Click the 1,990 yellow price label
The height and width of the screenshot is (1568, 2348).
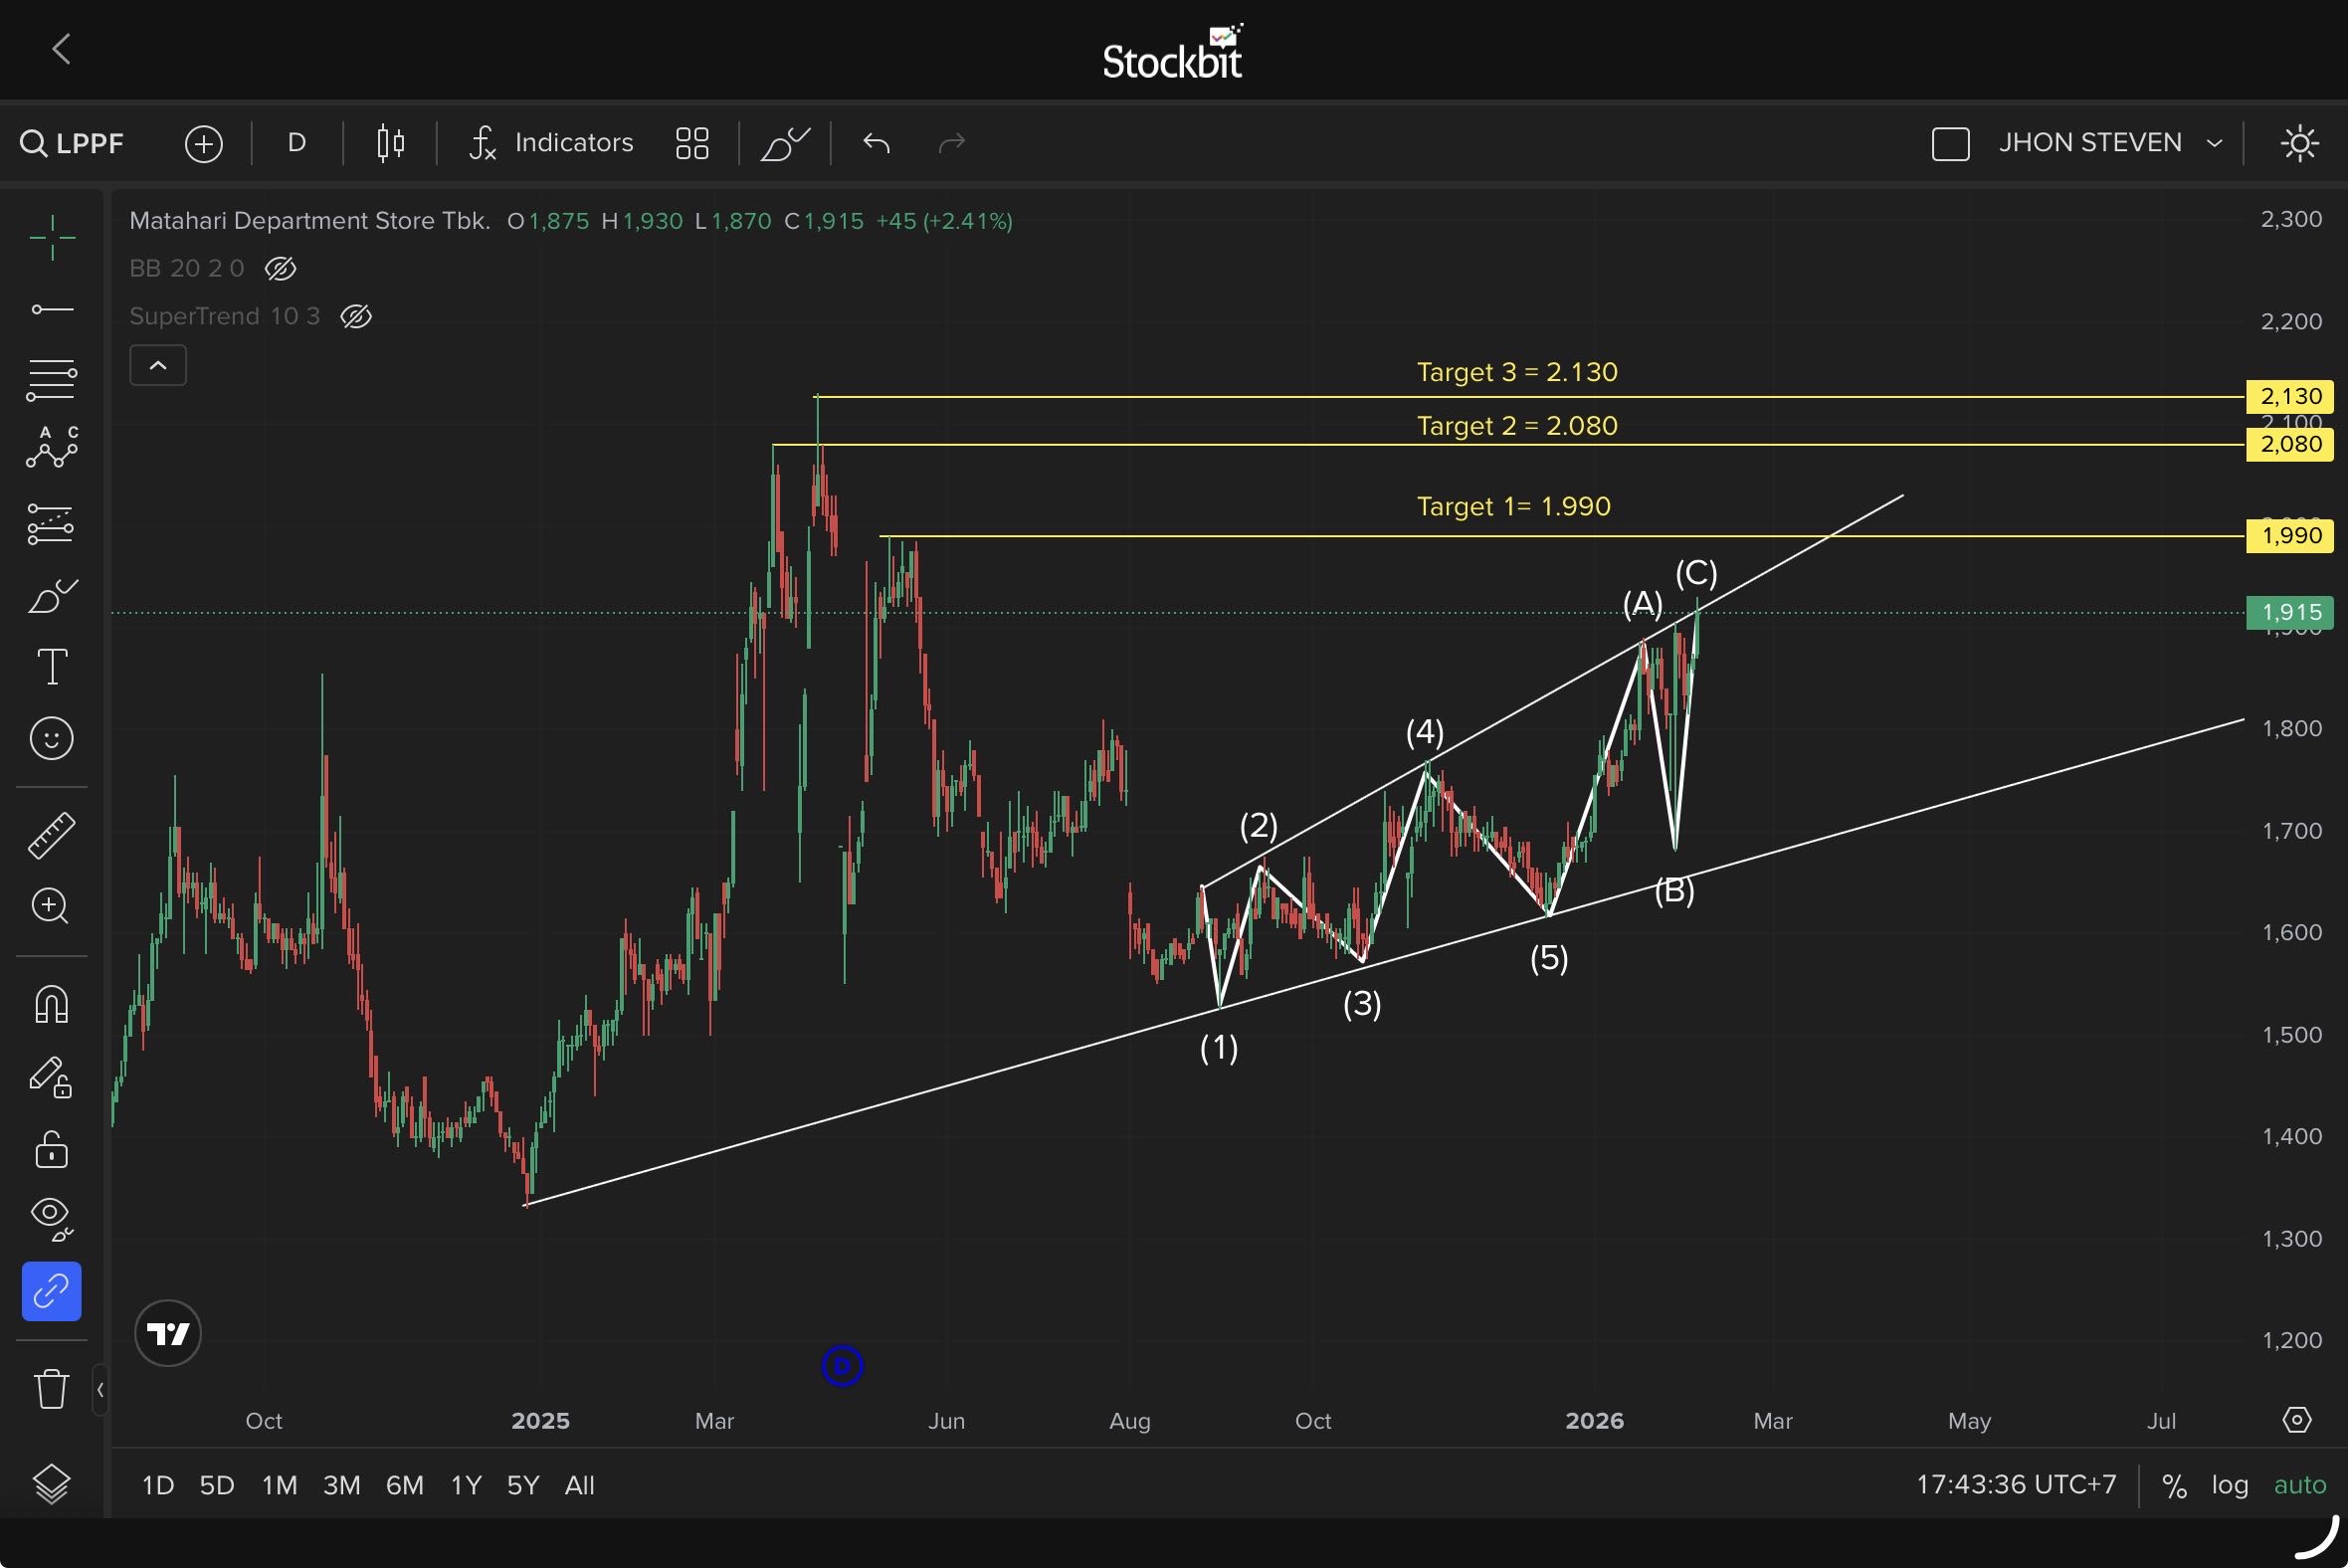[x=2290, y=536]
